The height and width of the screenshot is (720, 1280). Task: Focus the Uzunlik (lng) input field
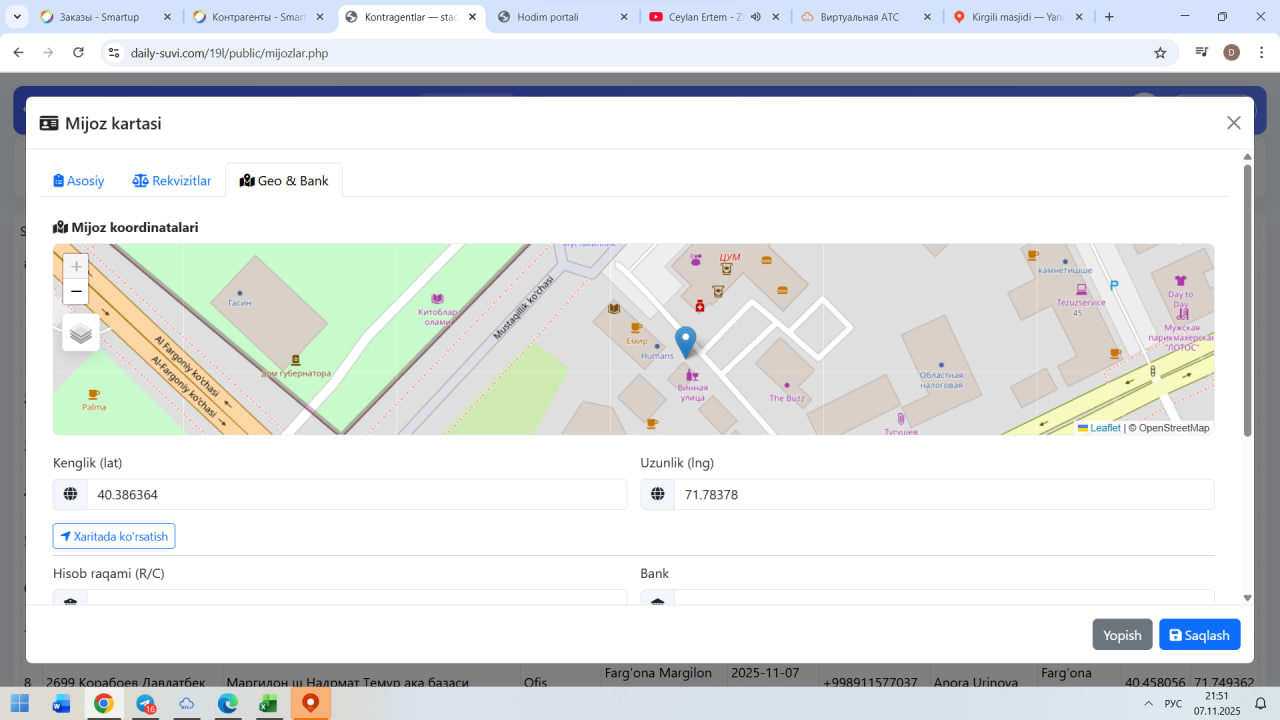[944, 494]
